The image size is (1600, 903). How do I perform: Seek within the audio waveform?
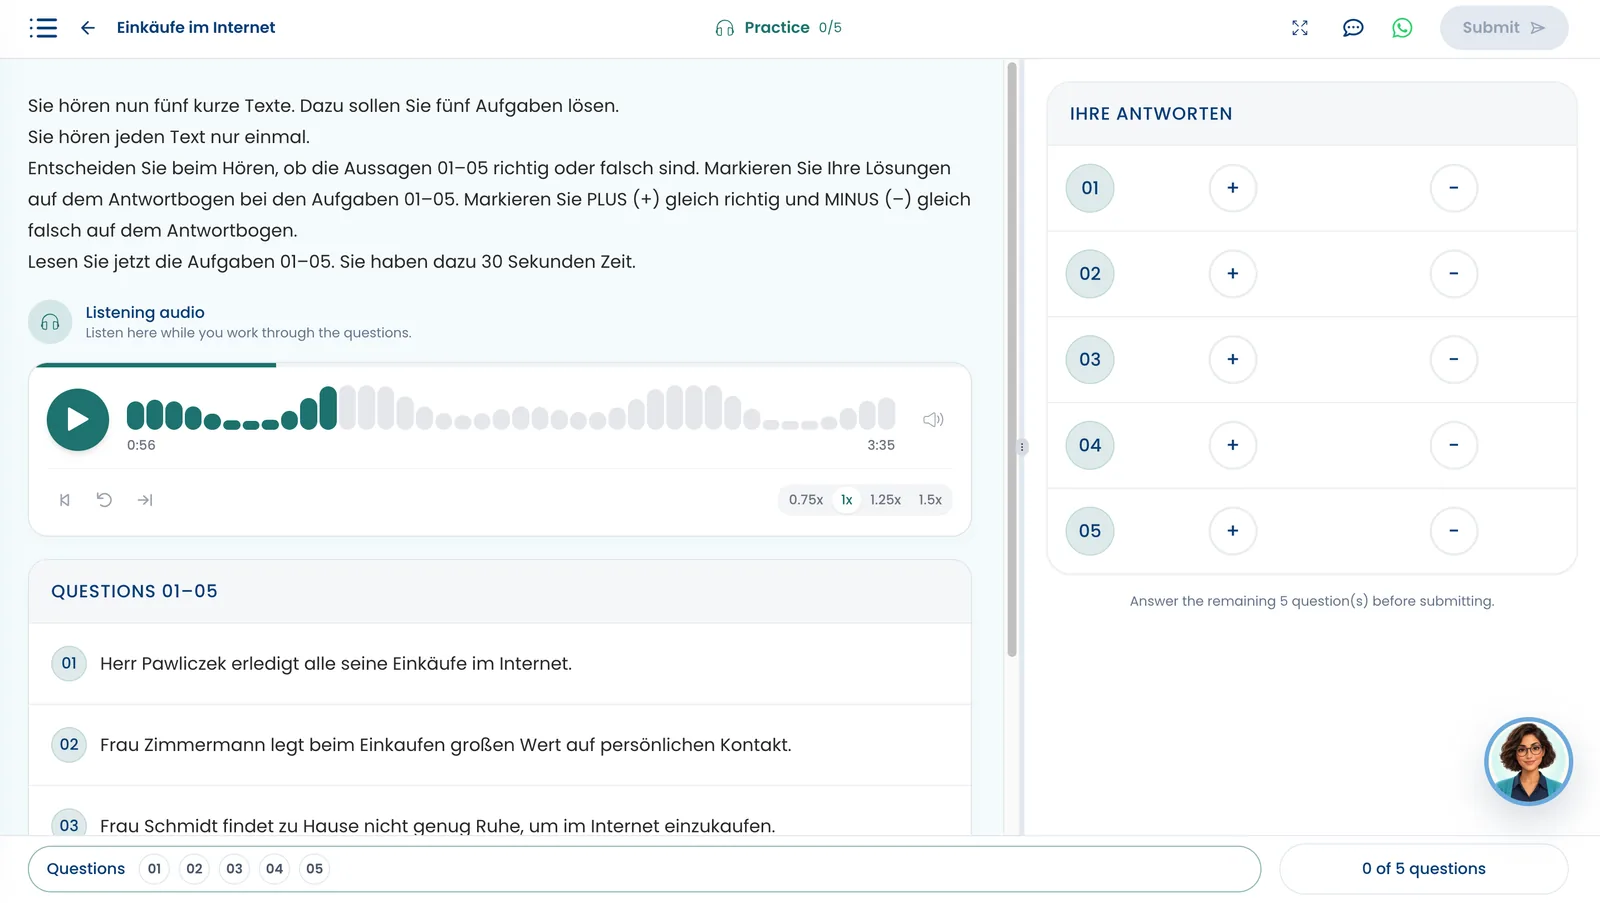tap(511, 408)
